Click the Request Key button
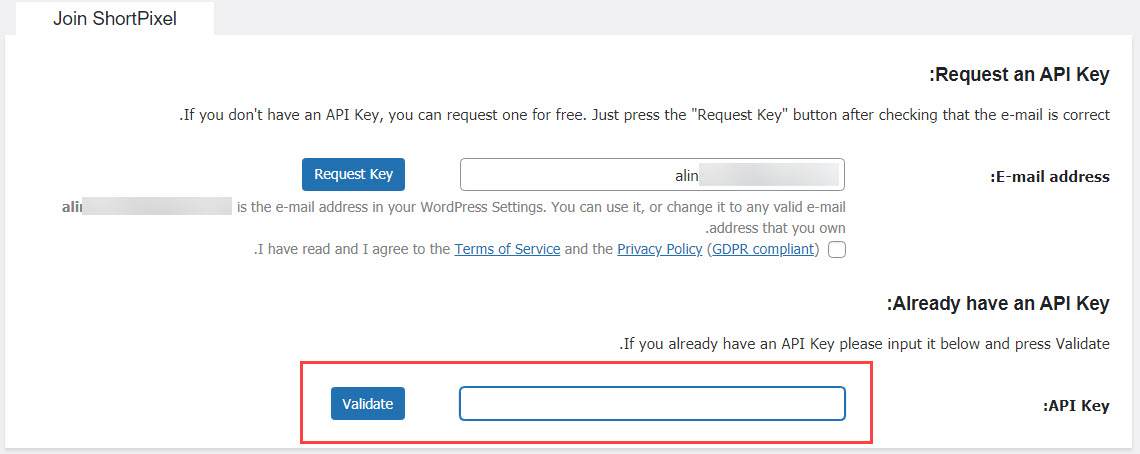The height and width of the screenshot is (454, 1140). coord(353,175)
